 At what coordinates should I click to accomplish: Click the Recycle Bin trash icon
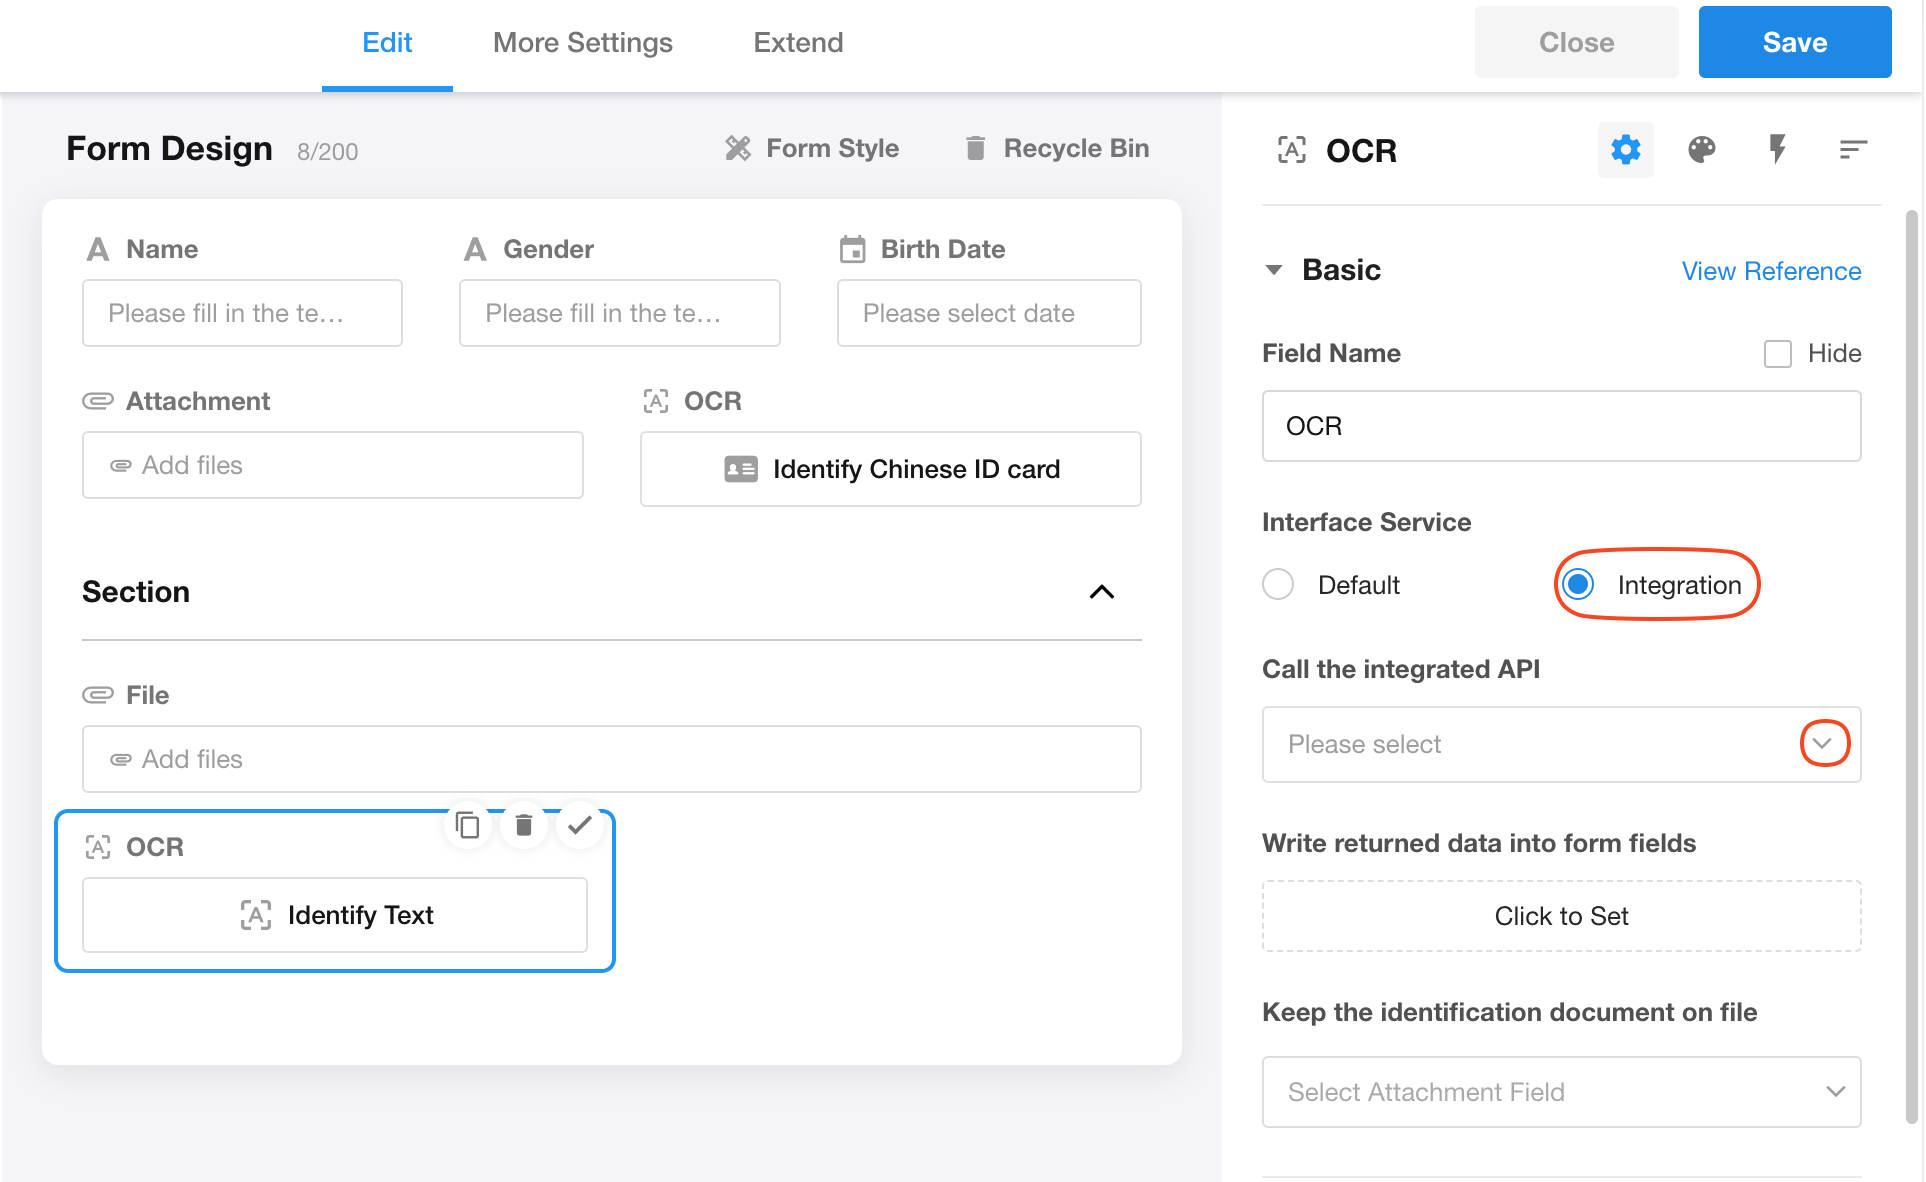pyautogui.click(x=975, y=148)
